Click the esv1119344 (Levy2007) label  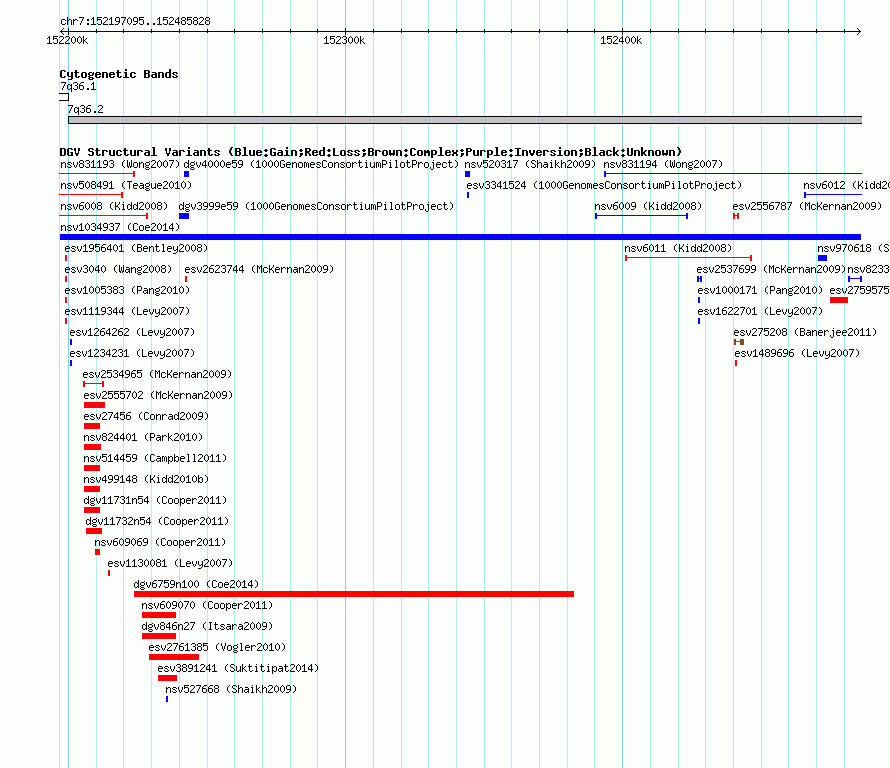(x=127, y=311)
